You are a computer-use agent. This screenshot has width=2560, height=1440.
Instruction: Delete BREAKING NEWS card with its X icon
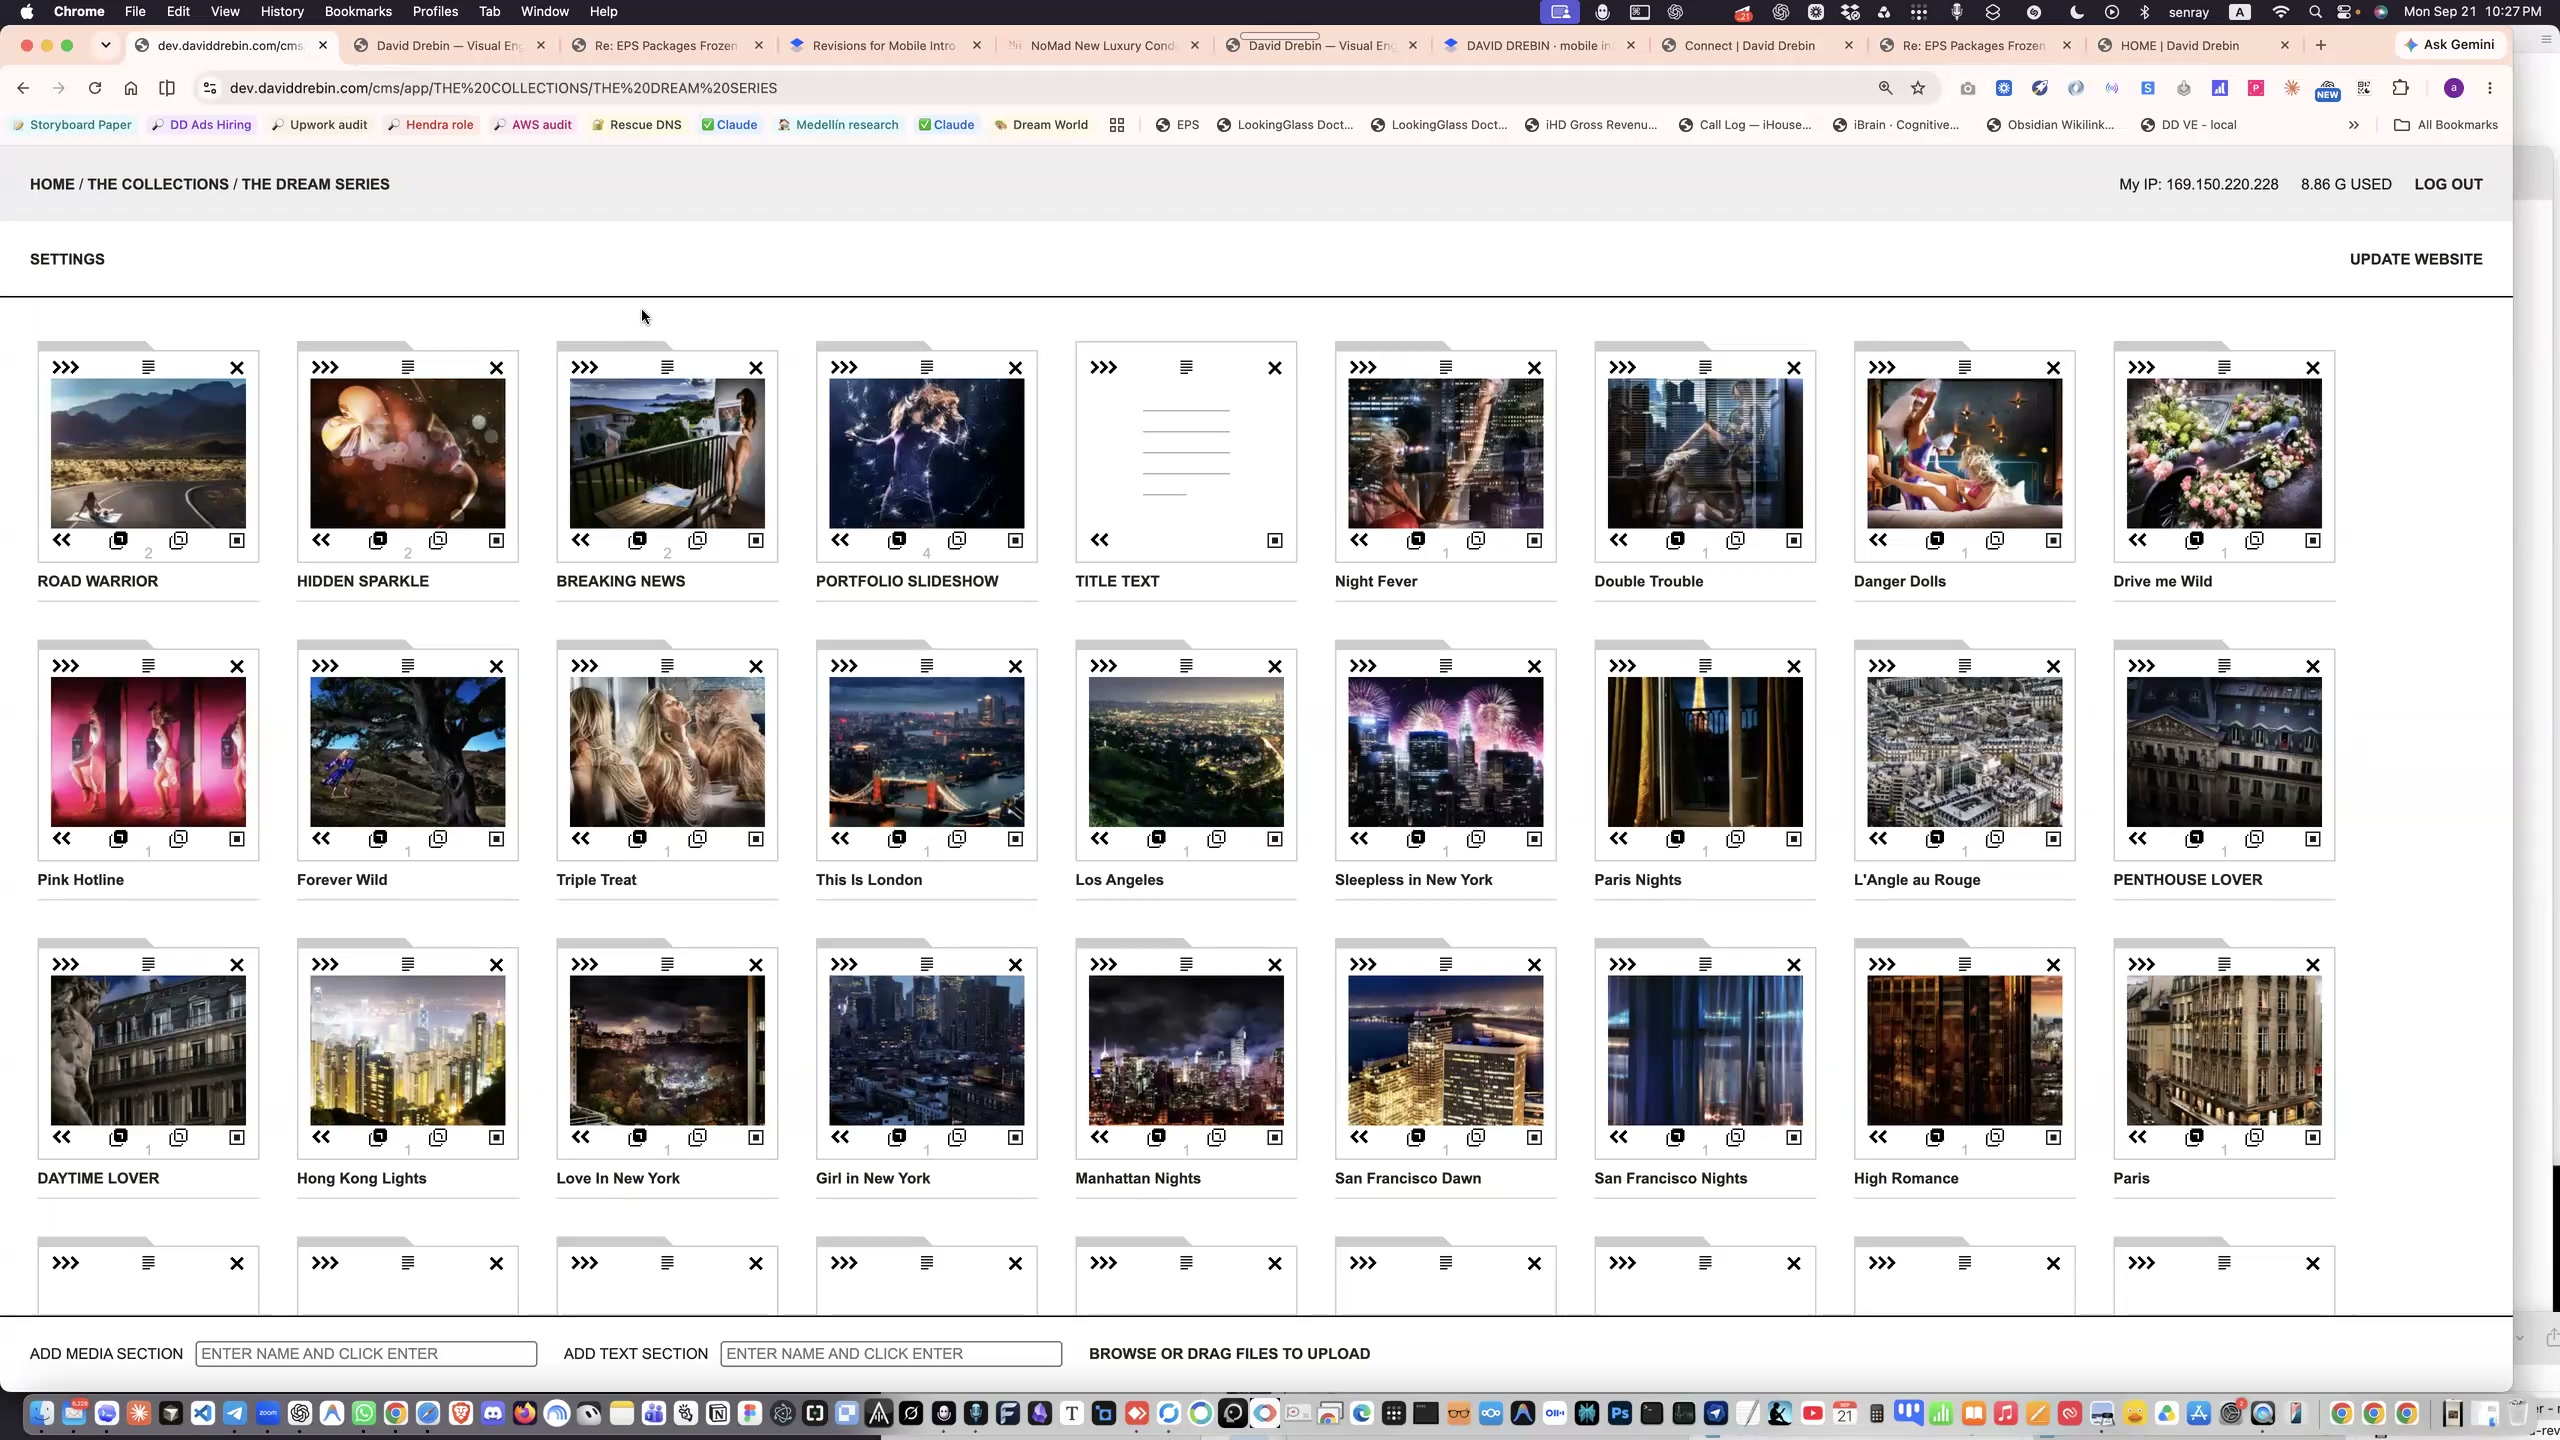[x=756, y=368]
